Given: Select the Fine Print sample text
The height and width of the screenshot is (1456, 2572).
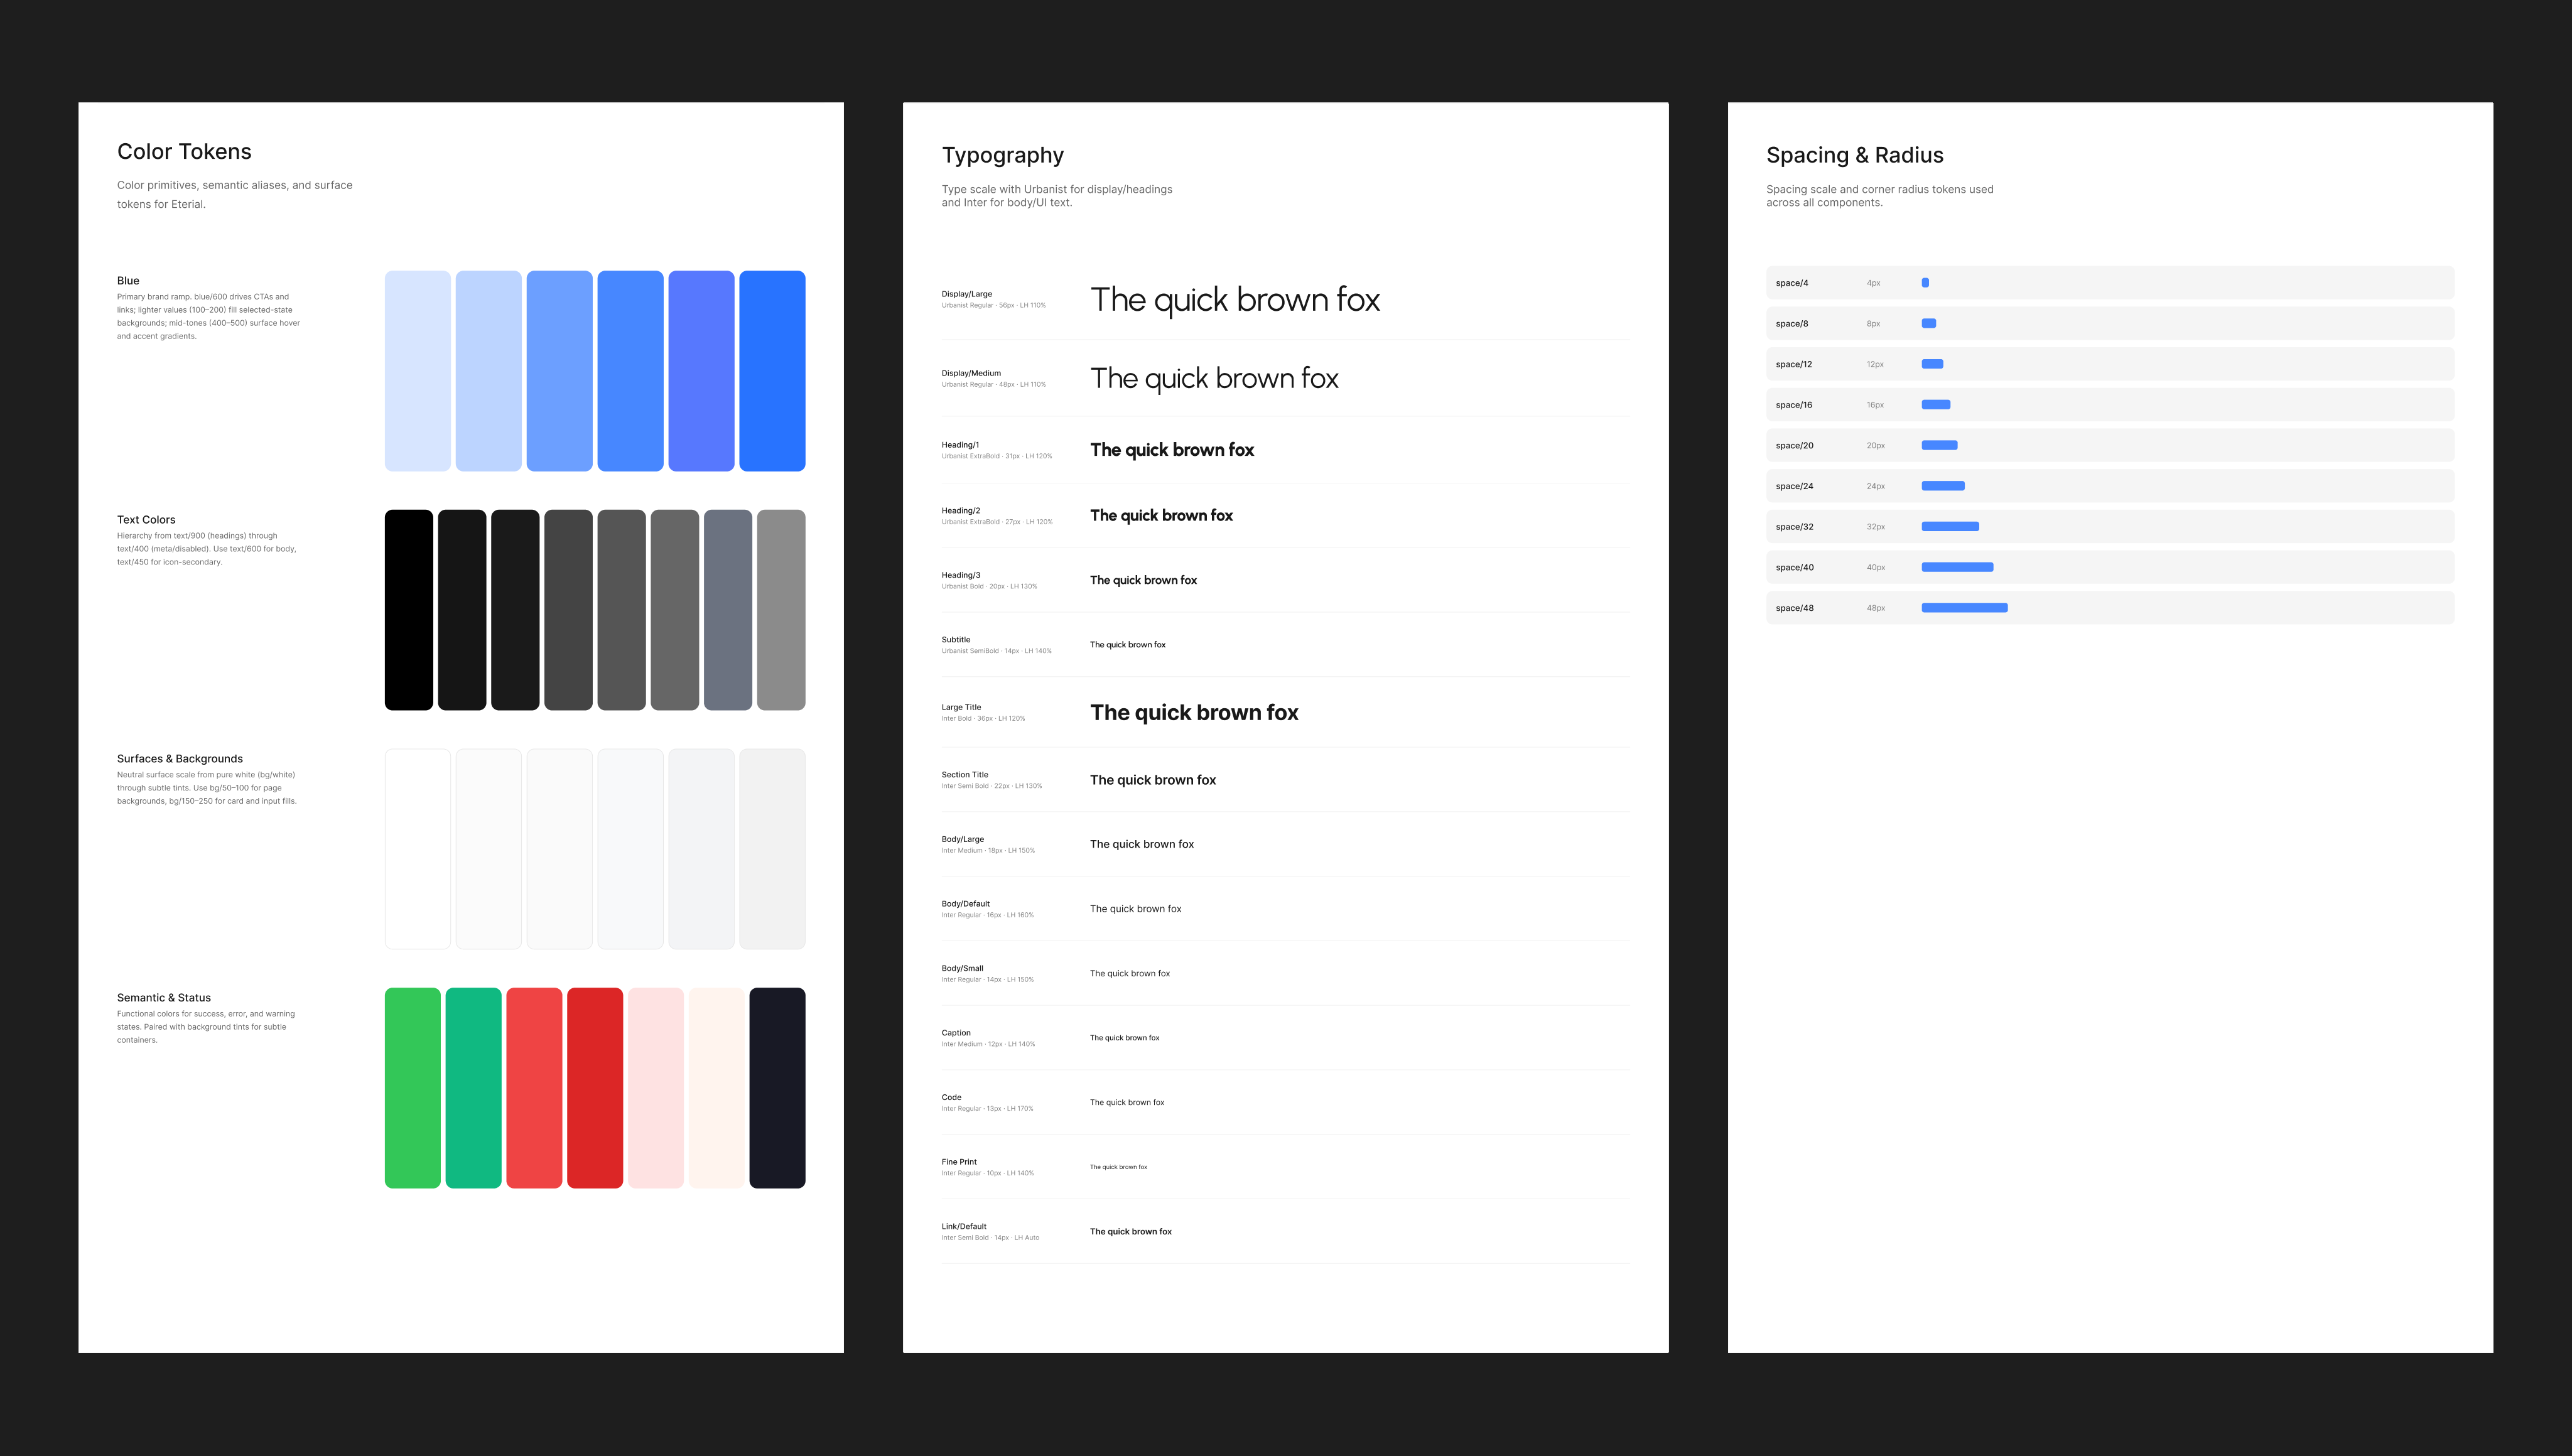Looking at the screenshot, I should (1119, 1167).
